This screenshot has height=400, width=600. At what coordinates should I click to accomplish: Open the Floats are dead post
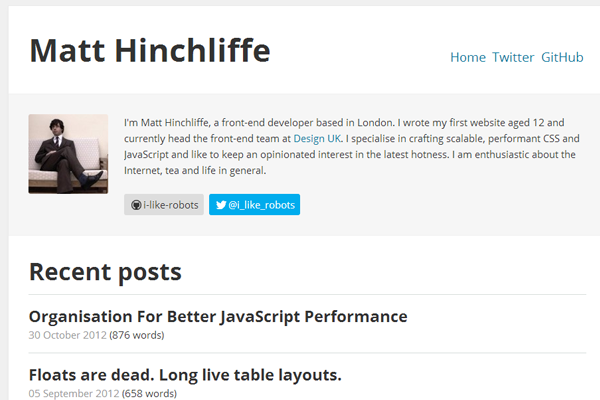tap(185, 375)
